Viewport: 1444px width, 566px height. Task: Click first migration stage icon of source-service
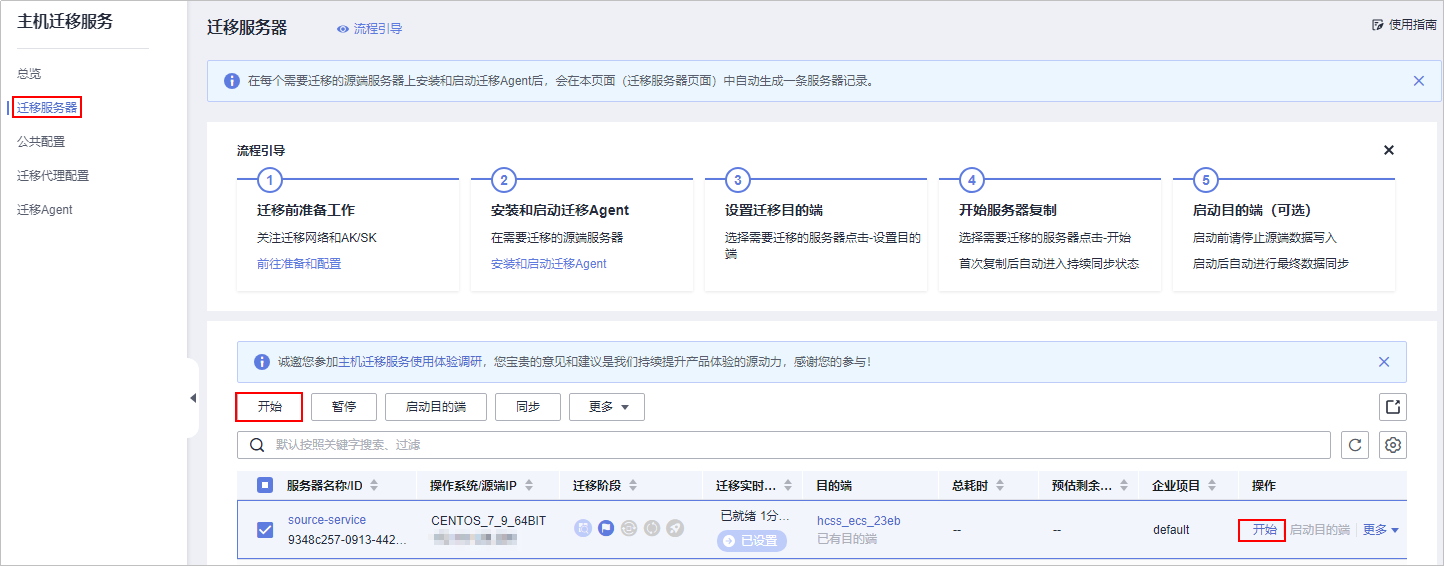pos(582,528)
